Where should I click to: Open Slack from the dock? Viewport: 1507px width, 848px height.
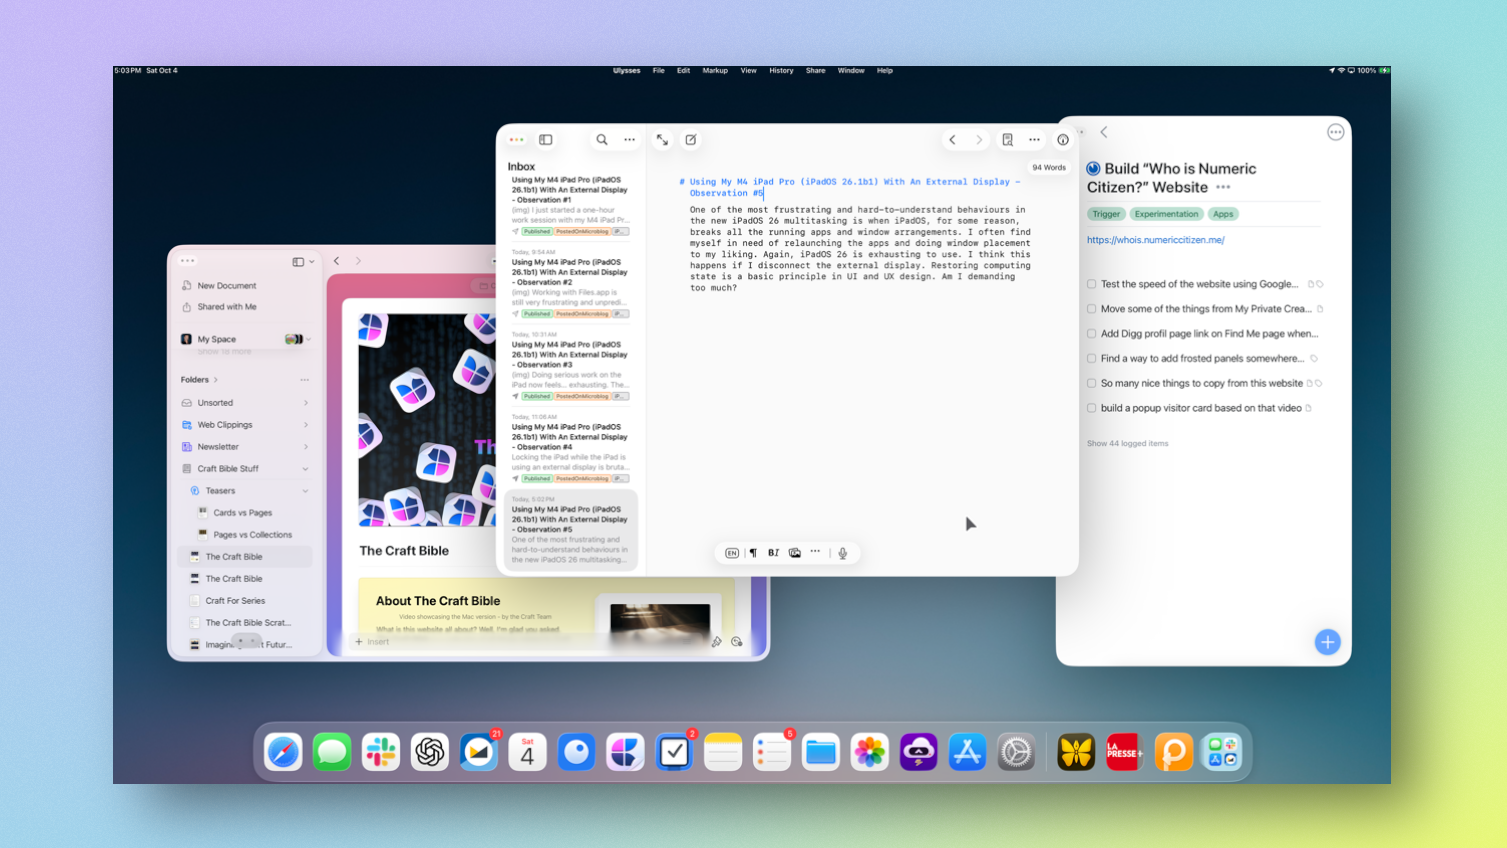tap(381, 752)
